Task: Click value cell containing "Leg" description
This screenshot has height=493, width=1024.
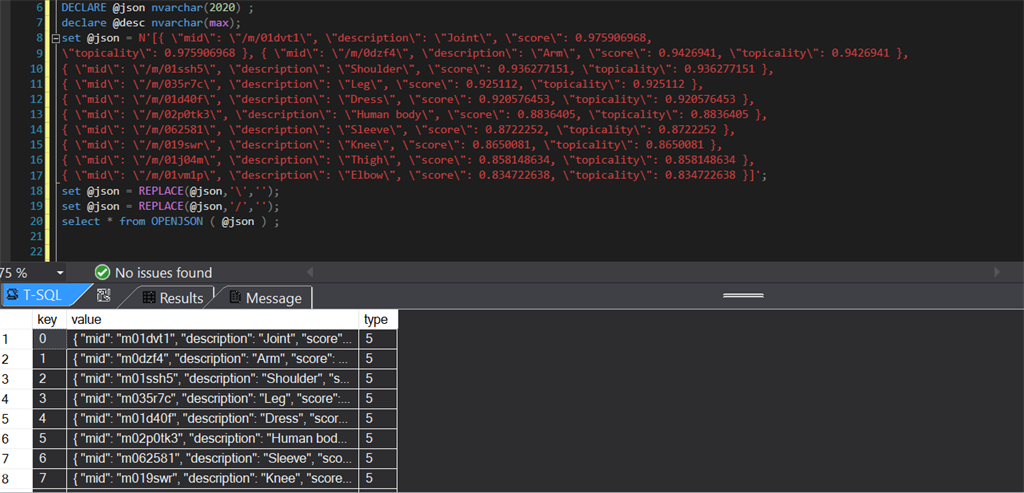Action: pos(214,398)
